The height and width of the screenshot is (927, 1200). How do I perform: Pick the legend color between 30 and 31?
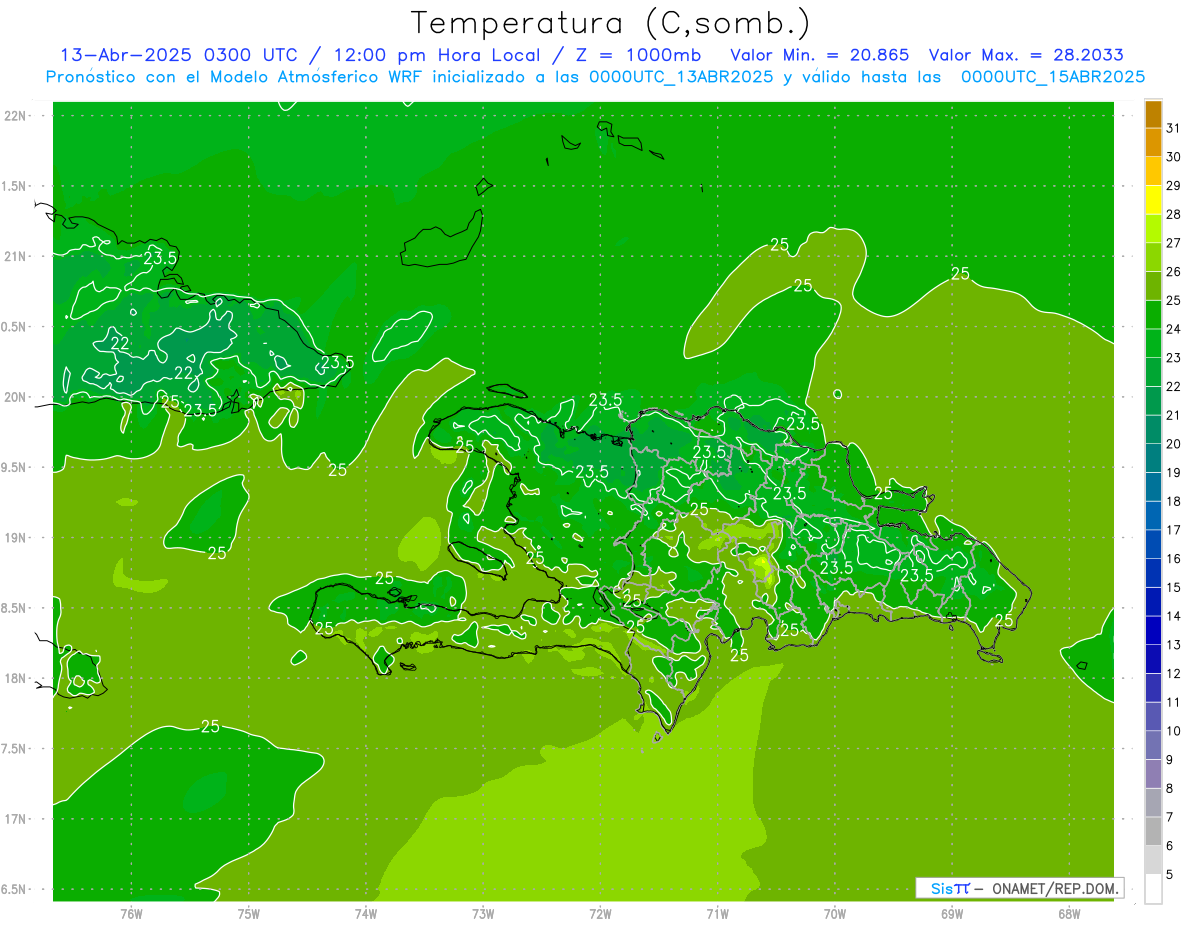[1153, 143]
